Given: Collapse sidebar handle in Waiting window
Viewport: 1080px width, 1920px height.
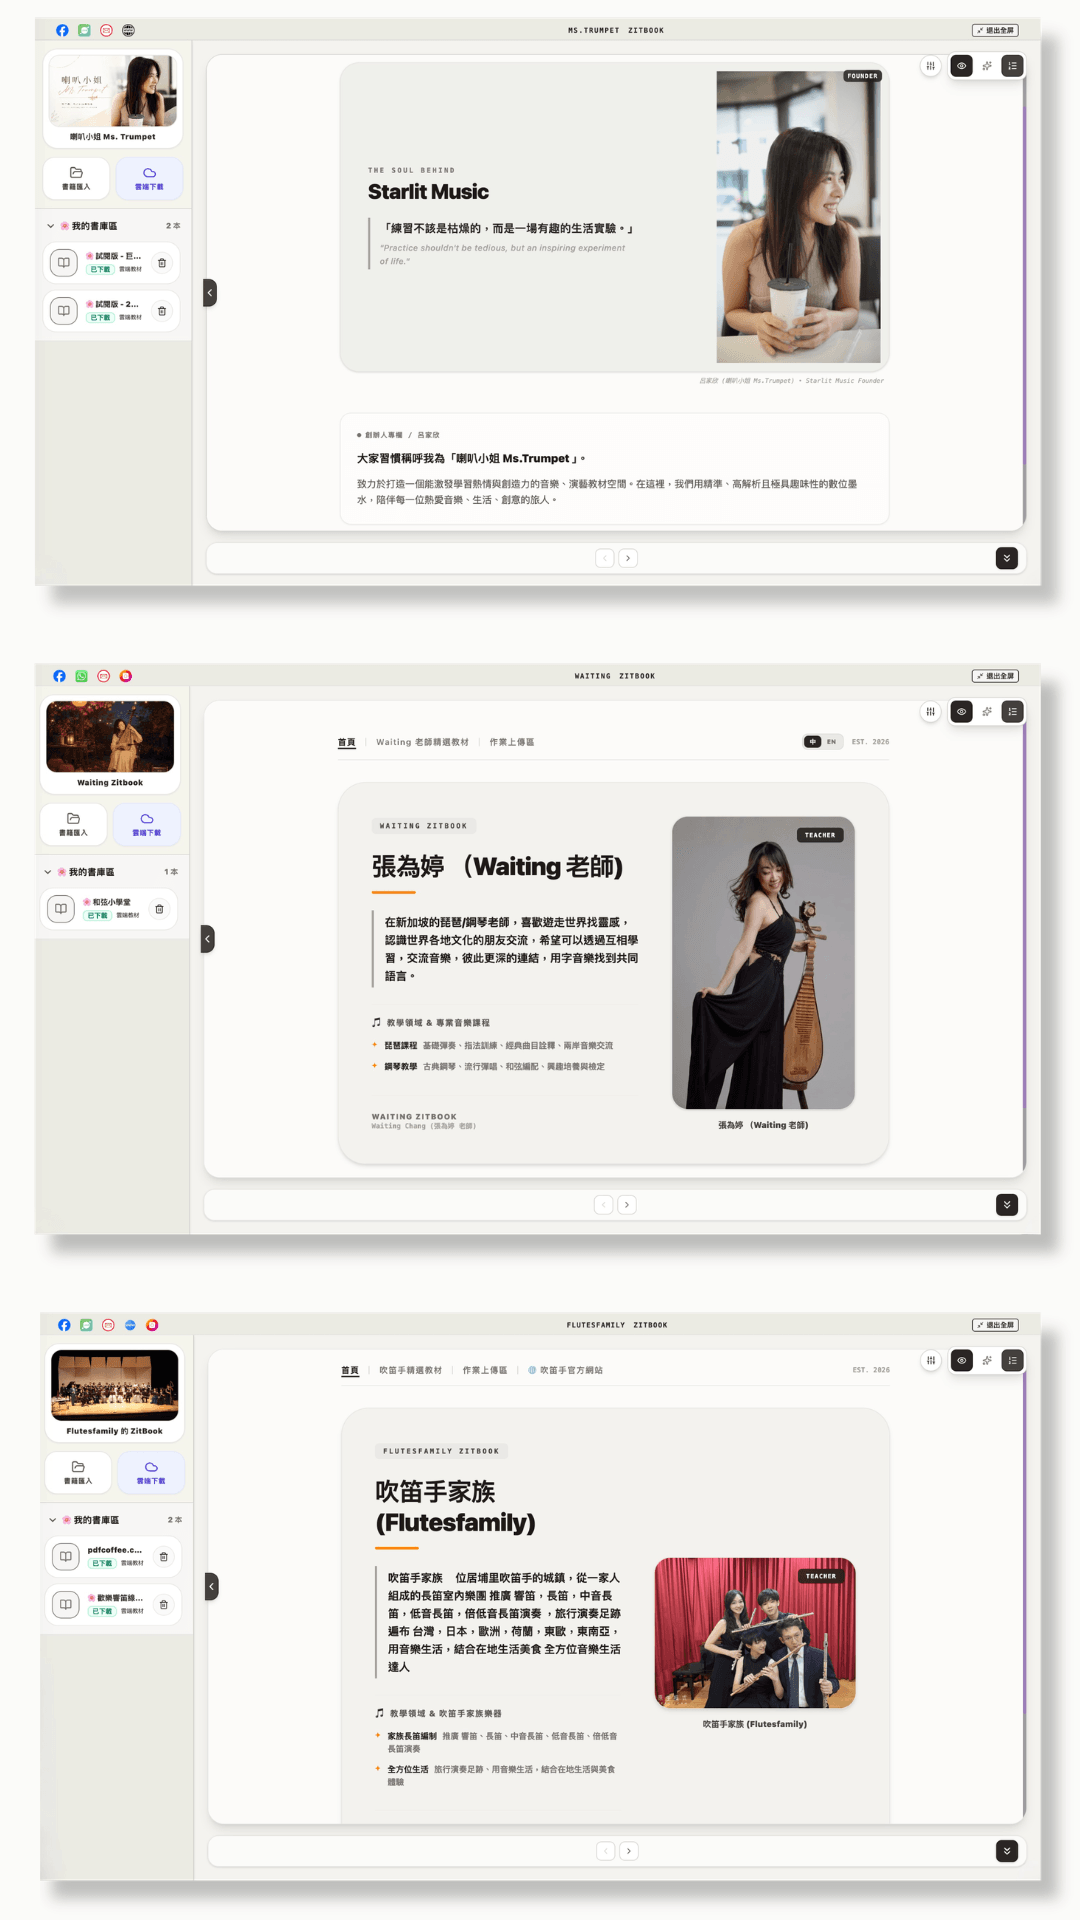Looking at the screenshot, I should click(x=208, y=939).
